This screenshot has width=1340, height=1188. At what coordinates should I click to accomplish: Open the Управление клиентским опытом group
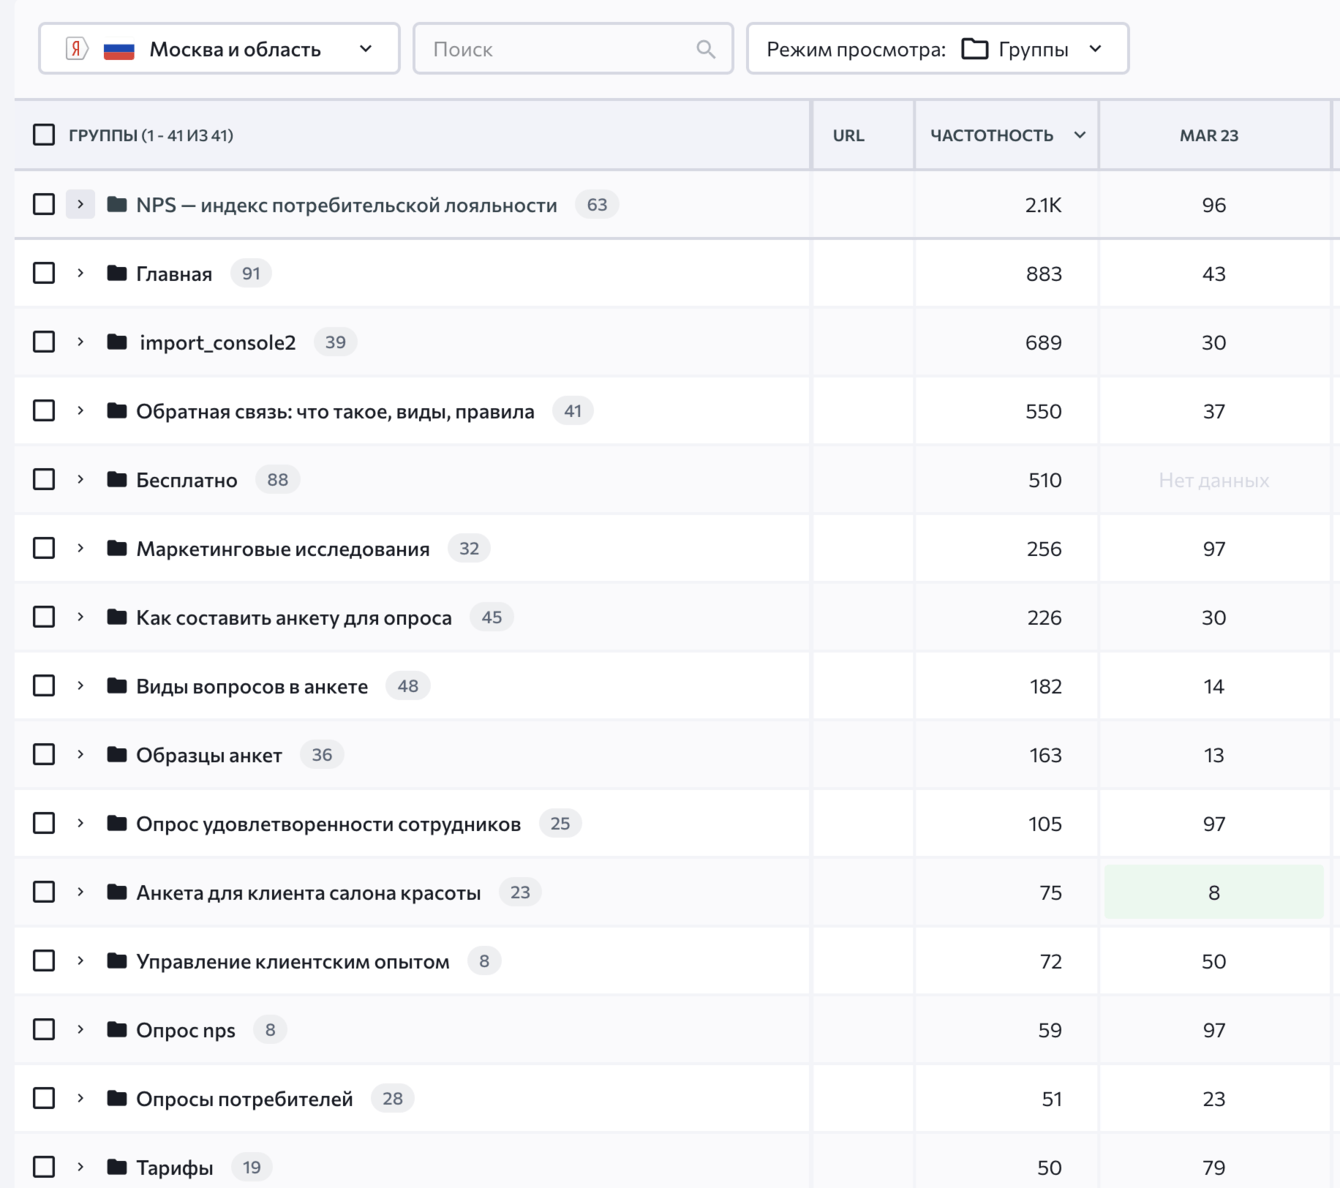[x=293, y=961]
